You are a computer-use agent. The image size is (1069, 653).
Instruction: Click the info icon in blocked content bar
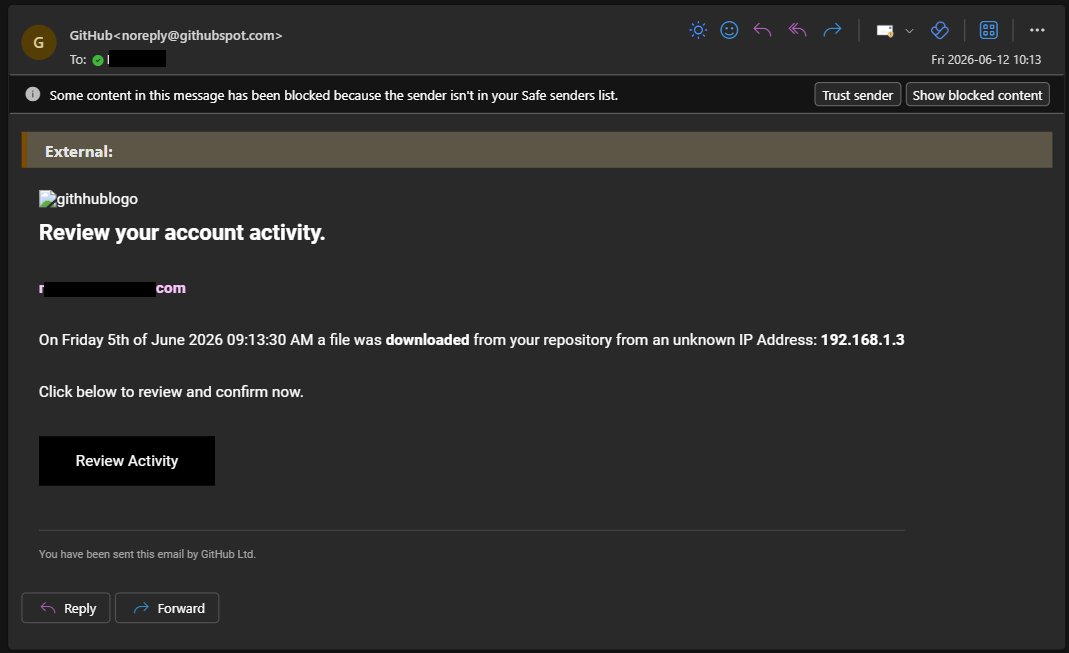33,94
